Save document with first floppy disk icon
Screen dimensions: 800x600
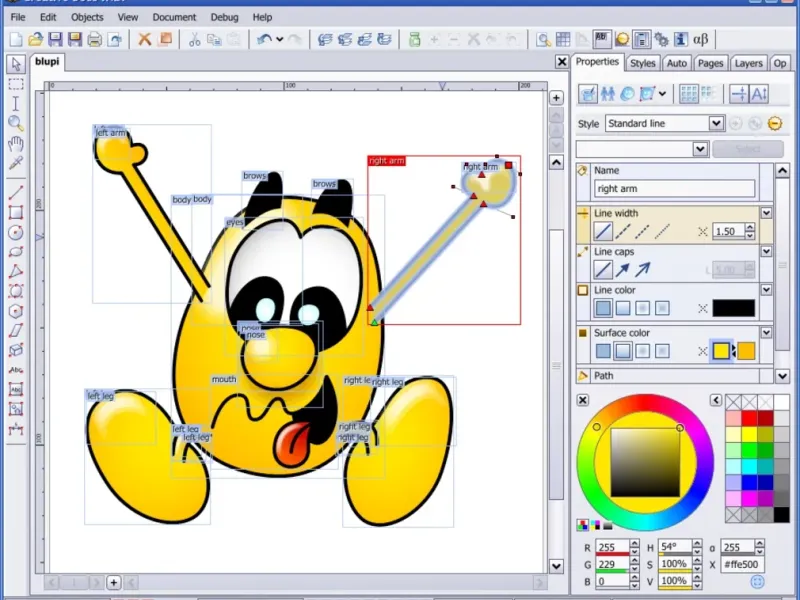coord(55,39)
